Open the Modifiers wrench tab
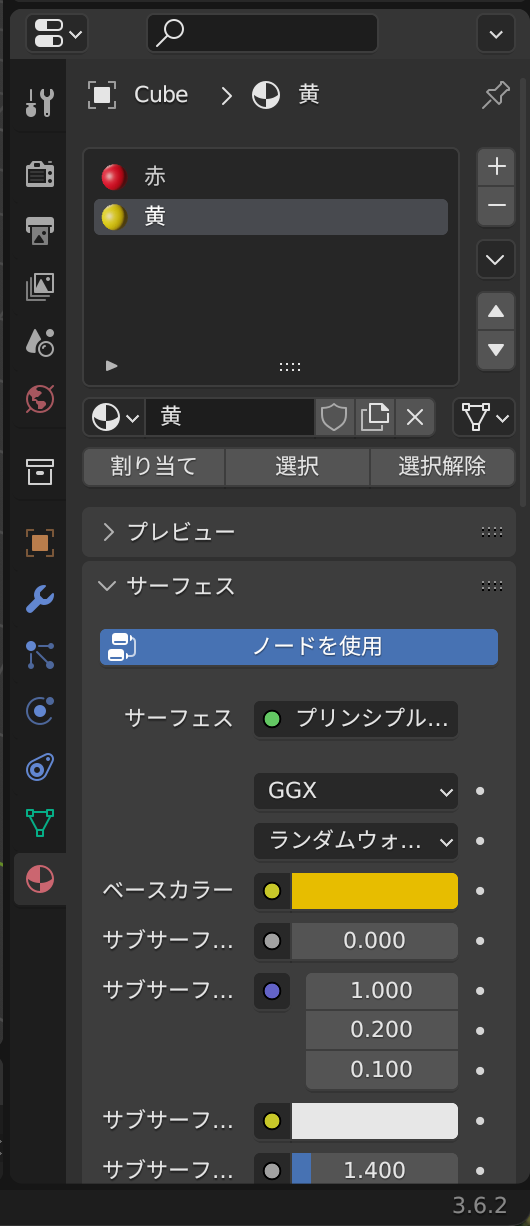The height and width of the screenshot is (1226, 530). [x=40, y=599]
